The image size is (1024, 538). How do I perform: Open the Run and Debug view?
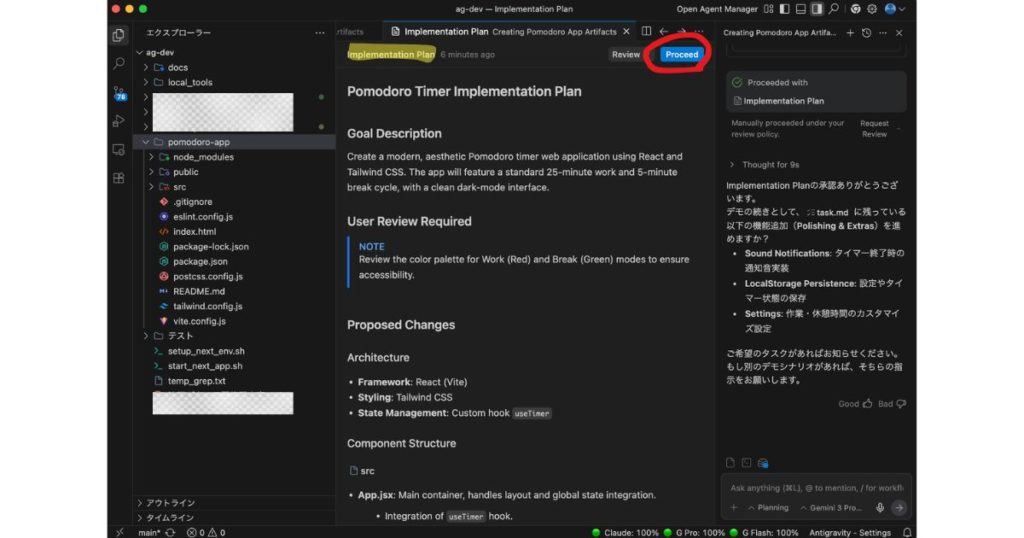pos(119,121)
